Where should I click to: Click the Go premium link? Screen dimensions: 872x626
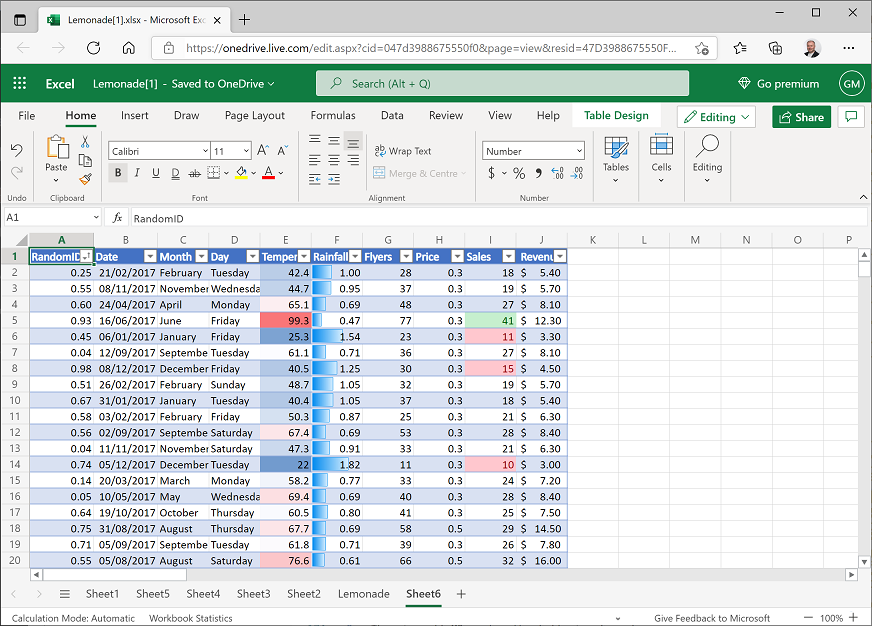pyautogui.click(x=779, y=83)
